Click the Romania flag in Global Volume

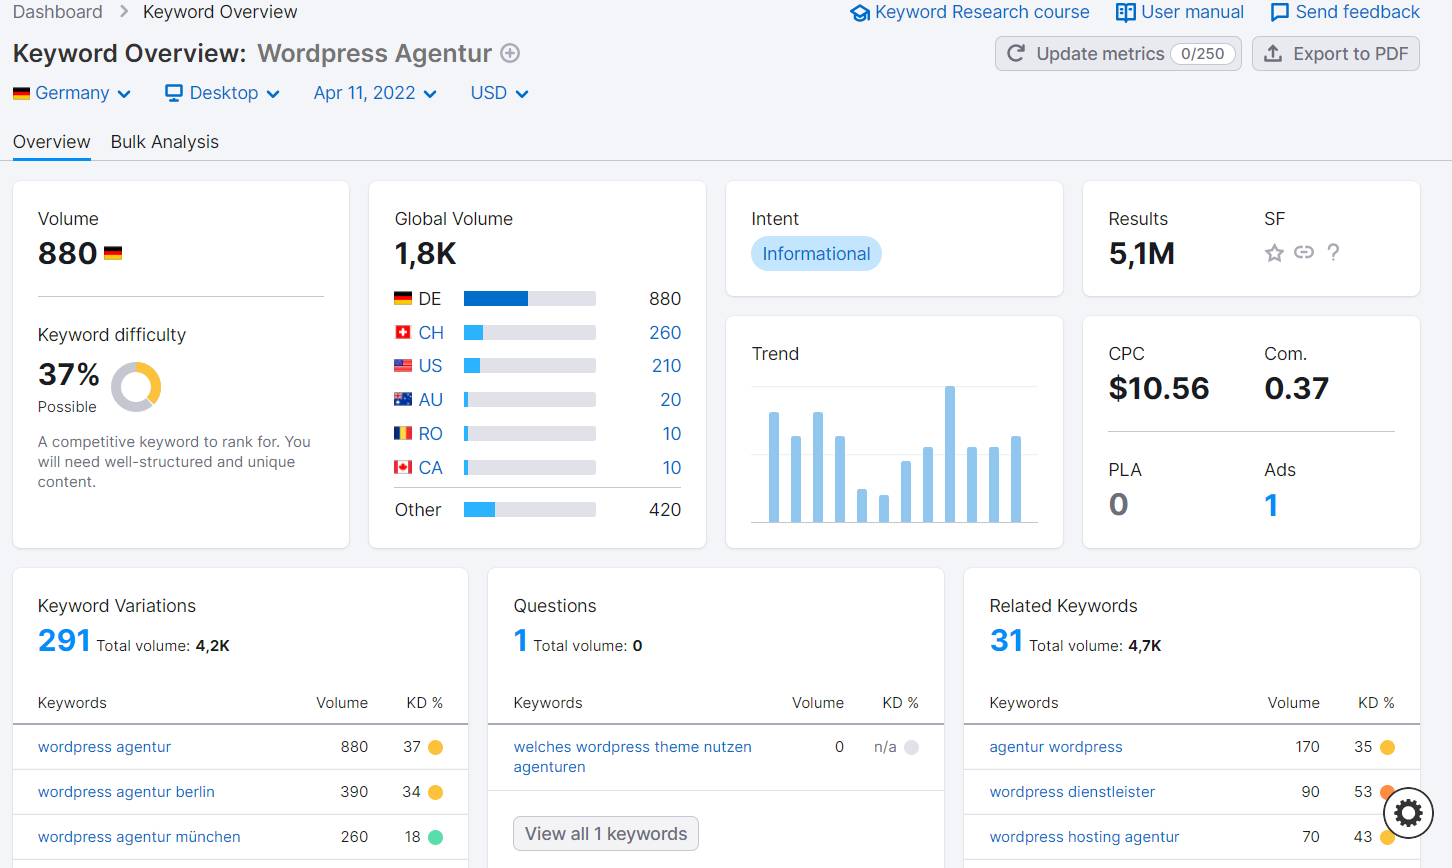403,433
